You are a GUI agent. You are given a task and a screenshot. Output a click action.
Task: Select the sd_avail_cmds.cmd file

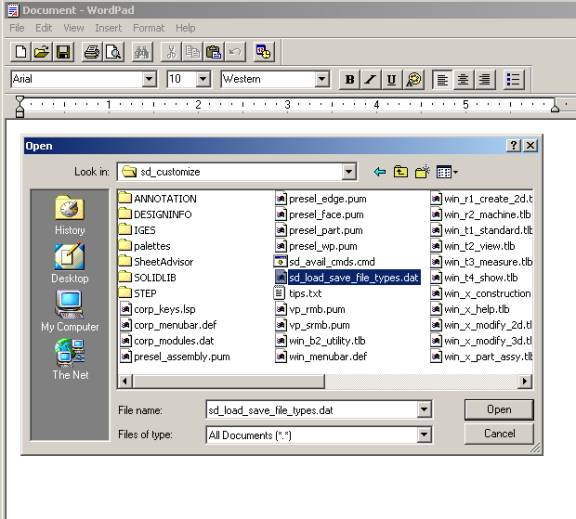point(325,262)
